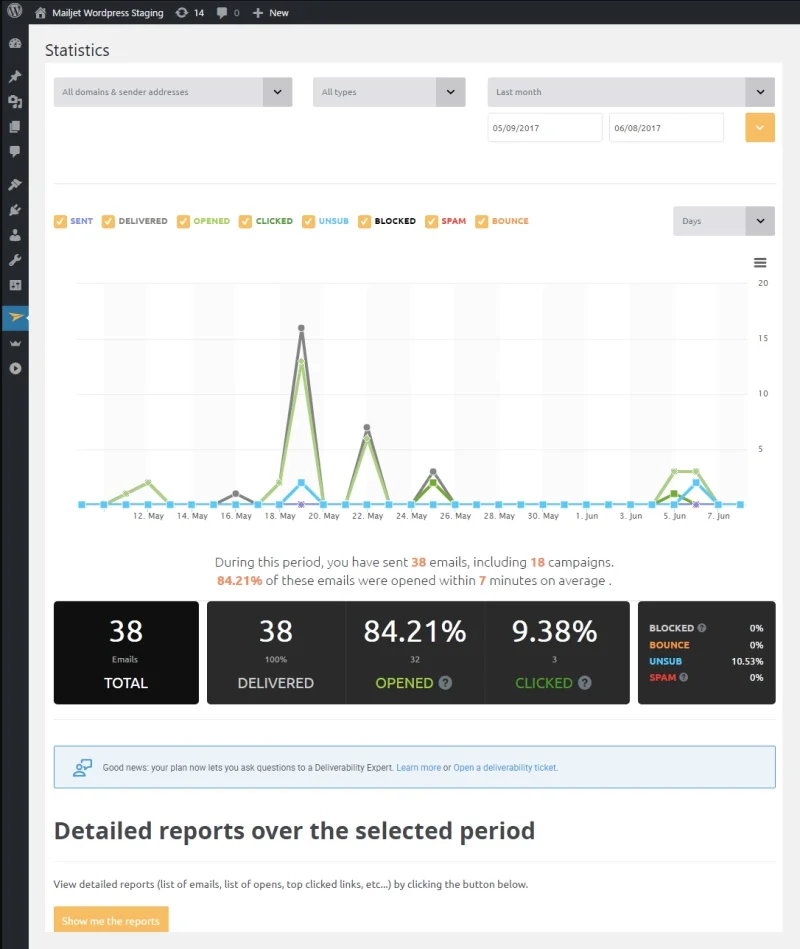
Task: Open Mailjet paper plane sidebar item
Action: pos(15,317)
